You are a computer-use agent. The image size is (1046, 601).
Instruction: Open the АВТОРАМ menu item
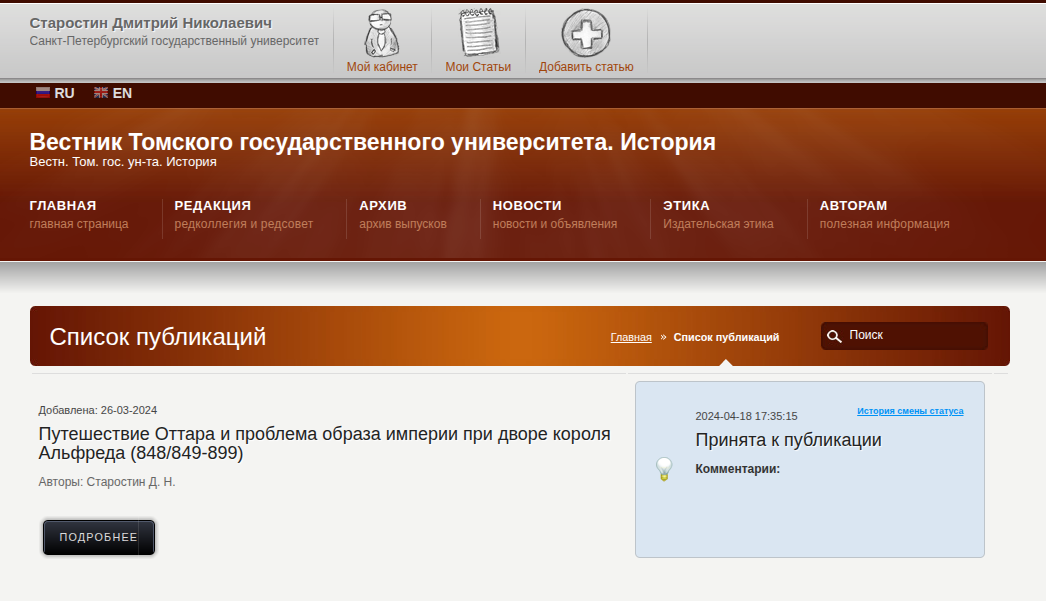point(853,206)
